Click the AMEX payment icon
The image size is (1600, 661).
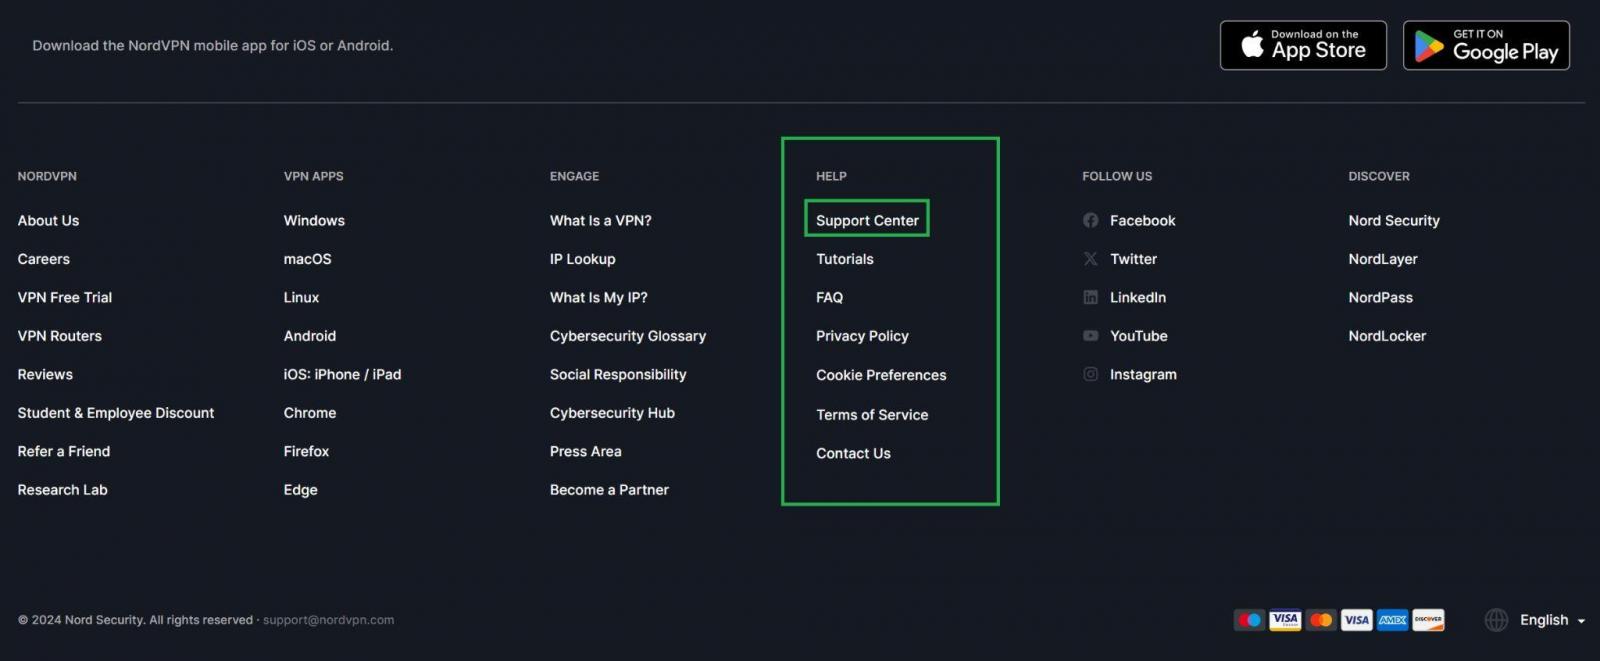click(1392, 620)
